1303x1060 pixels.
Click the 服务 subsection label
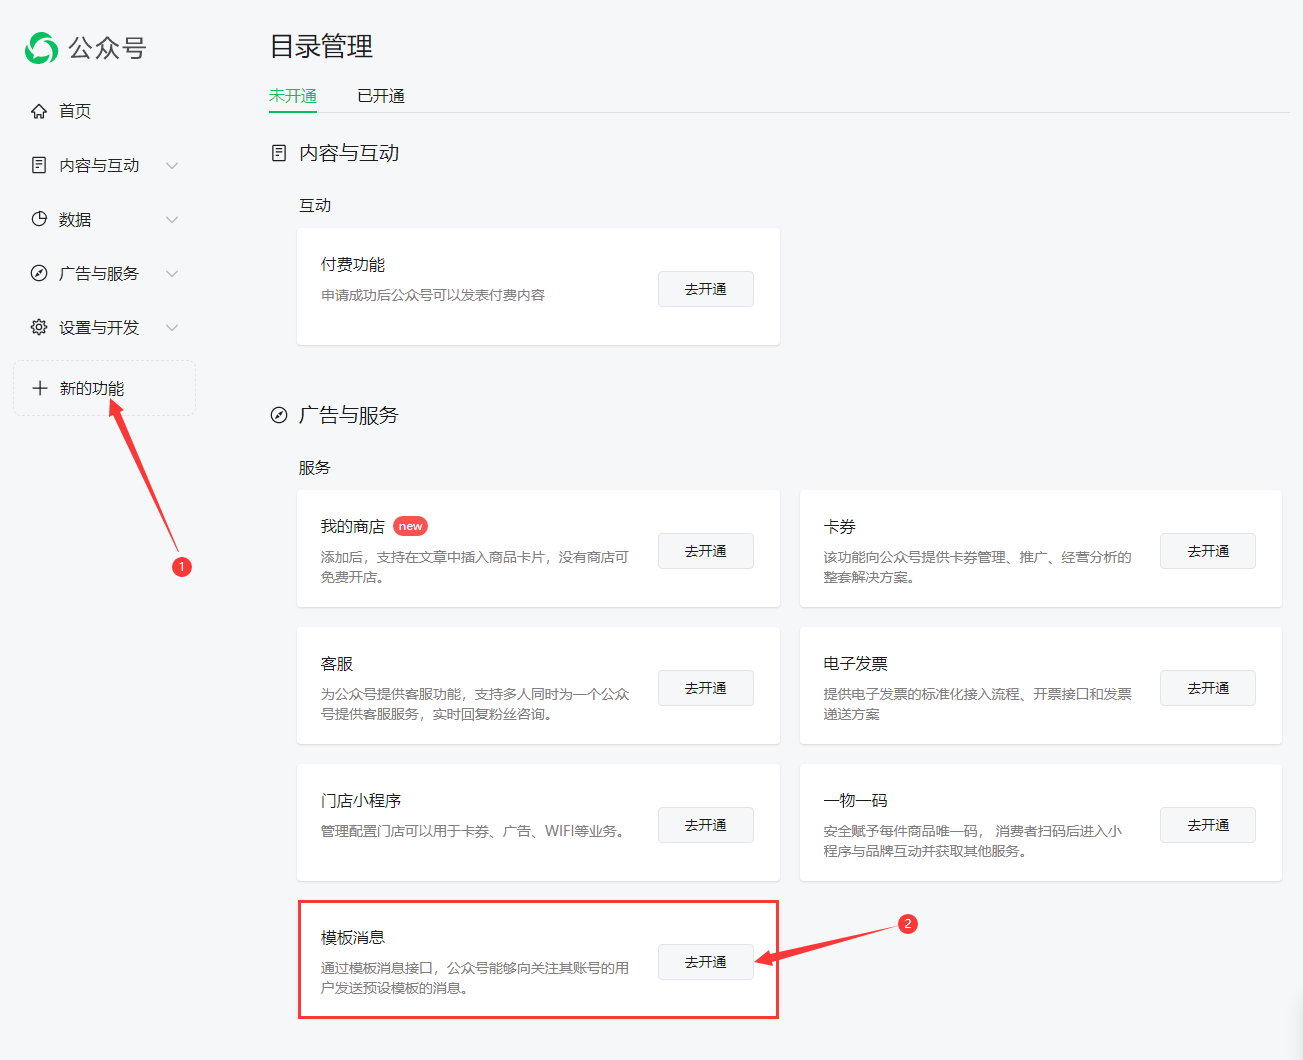pyautogui.click(x=315, y=467)
